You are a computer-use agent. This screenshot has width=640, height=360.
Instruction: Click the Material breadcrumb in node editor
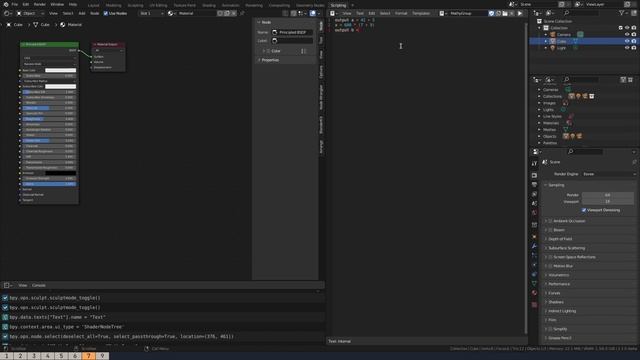click(71, 25)
